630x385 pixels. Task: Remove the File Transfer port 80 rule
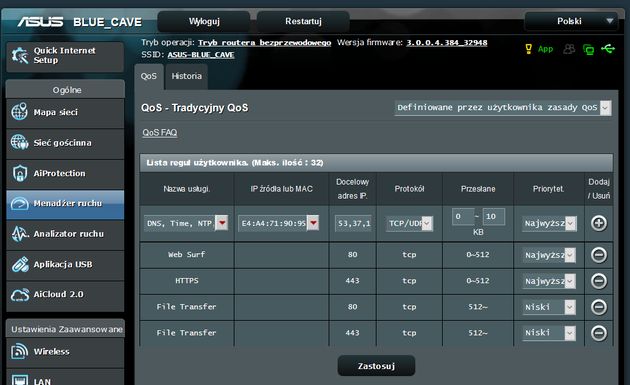click(x=599, y=307)
